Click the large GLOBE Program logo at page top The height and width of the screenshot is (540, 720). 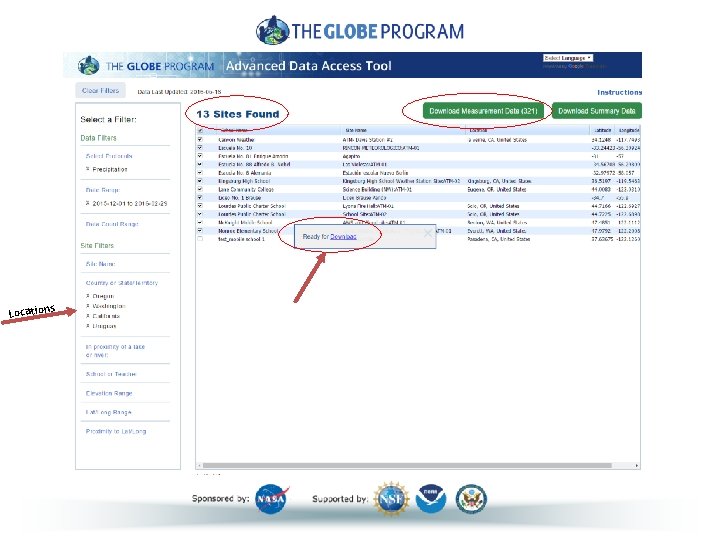point(360,30)
